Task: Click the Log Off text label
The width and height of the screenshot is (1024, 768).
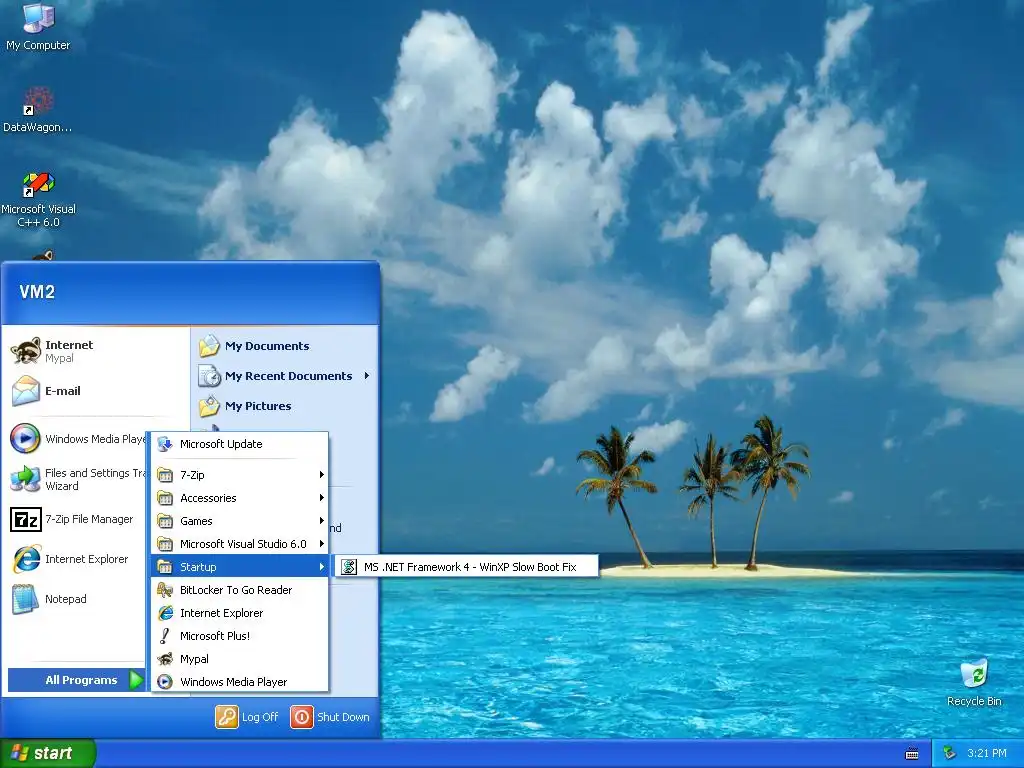Action: coord(260,716)
